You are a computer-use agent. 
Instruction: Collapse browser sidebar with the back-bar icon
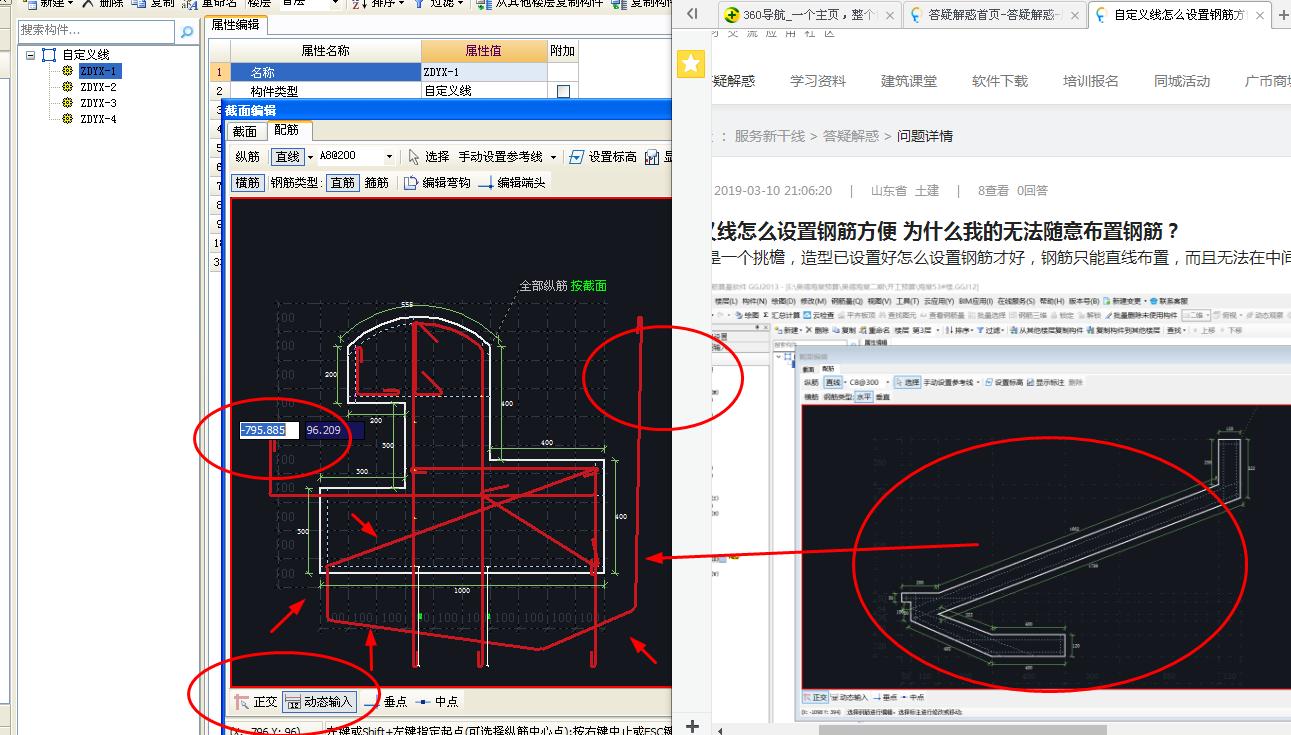tap(692, 15)
